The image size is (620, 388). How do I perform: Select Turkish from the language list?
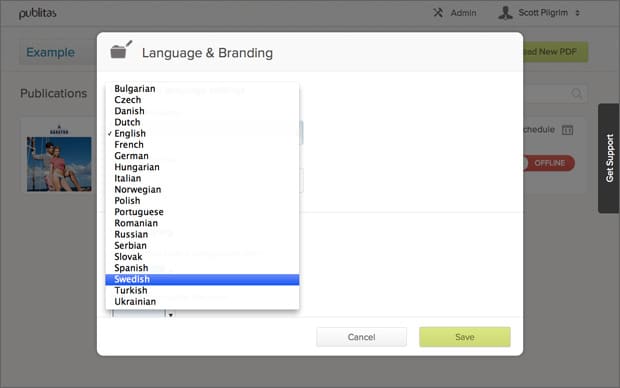coord(202,290)
